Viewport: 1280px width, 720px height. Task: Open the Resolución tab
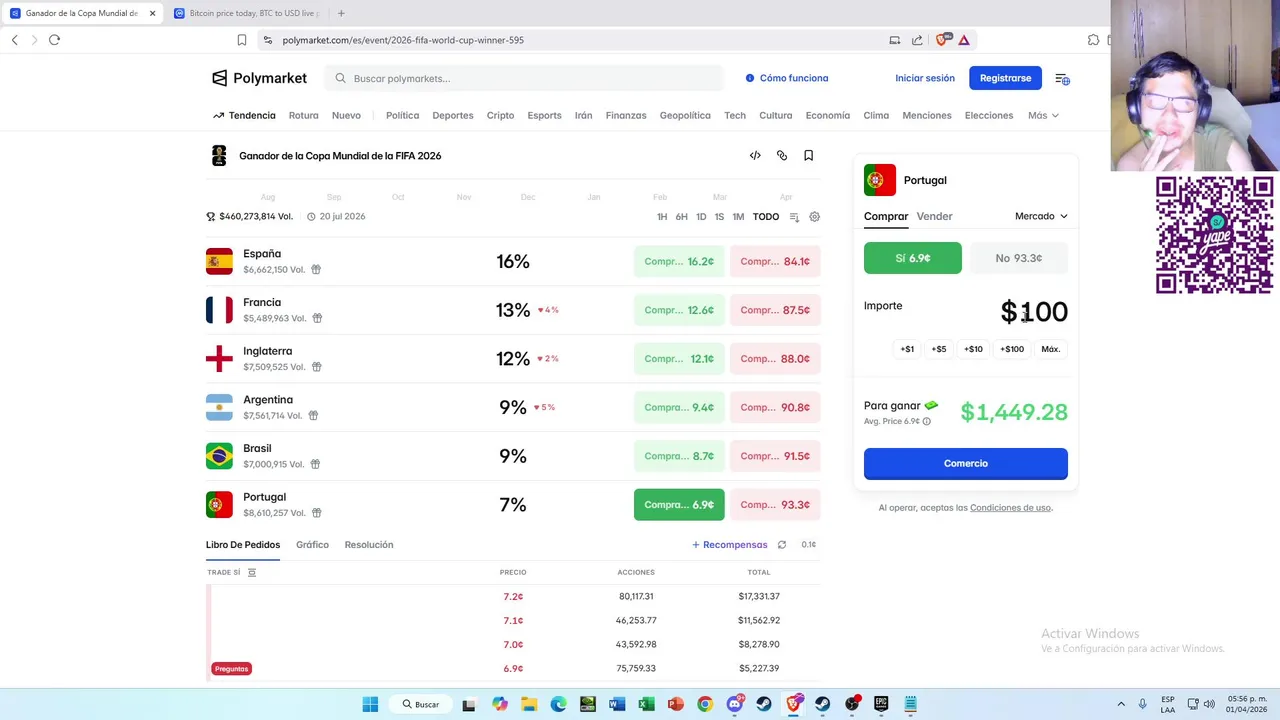369,545
